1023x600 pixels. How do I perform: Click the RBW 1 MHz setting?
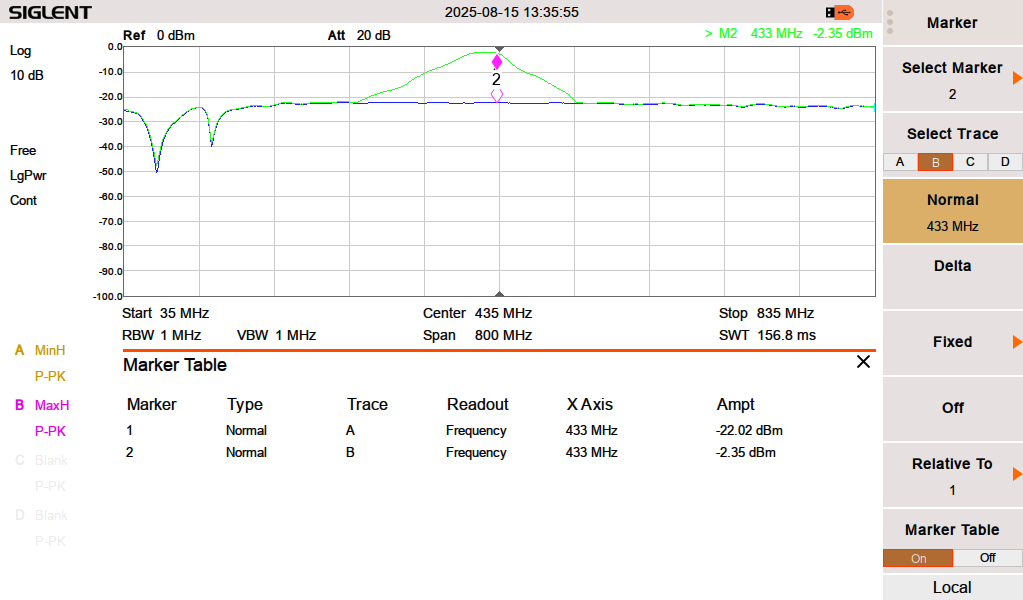(161, 335)
